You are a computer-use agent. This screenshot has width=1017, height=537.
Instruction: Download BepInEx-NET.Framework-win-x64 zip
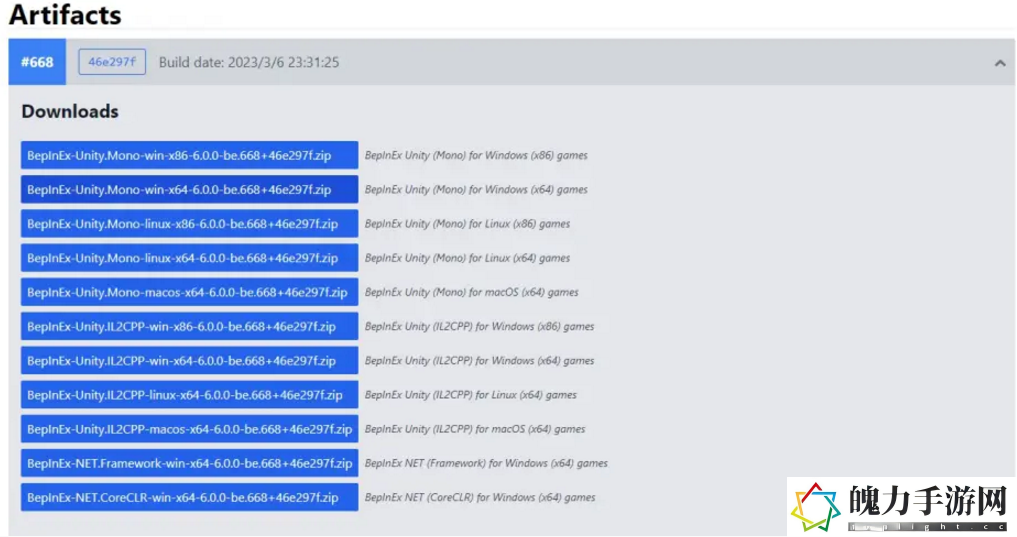(189, 463)
